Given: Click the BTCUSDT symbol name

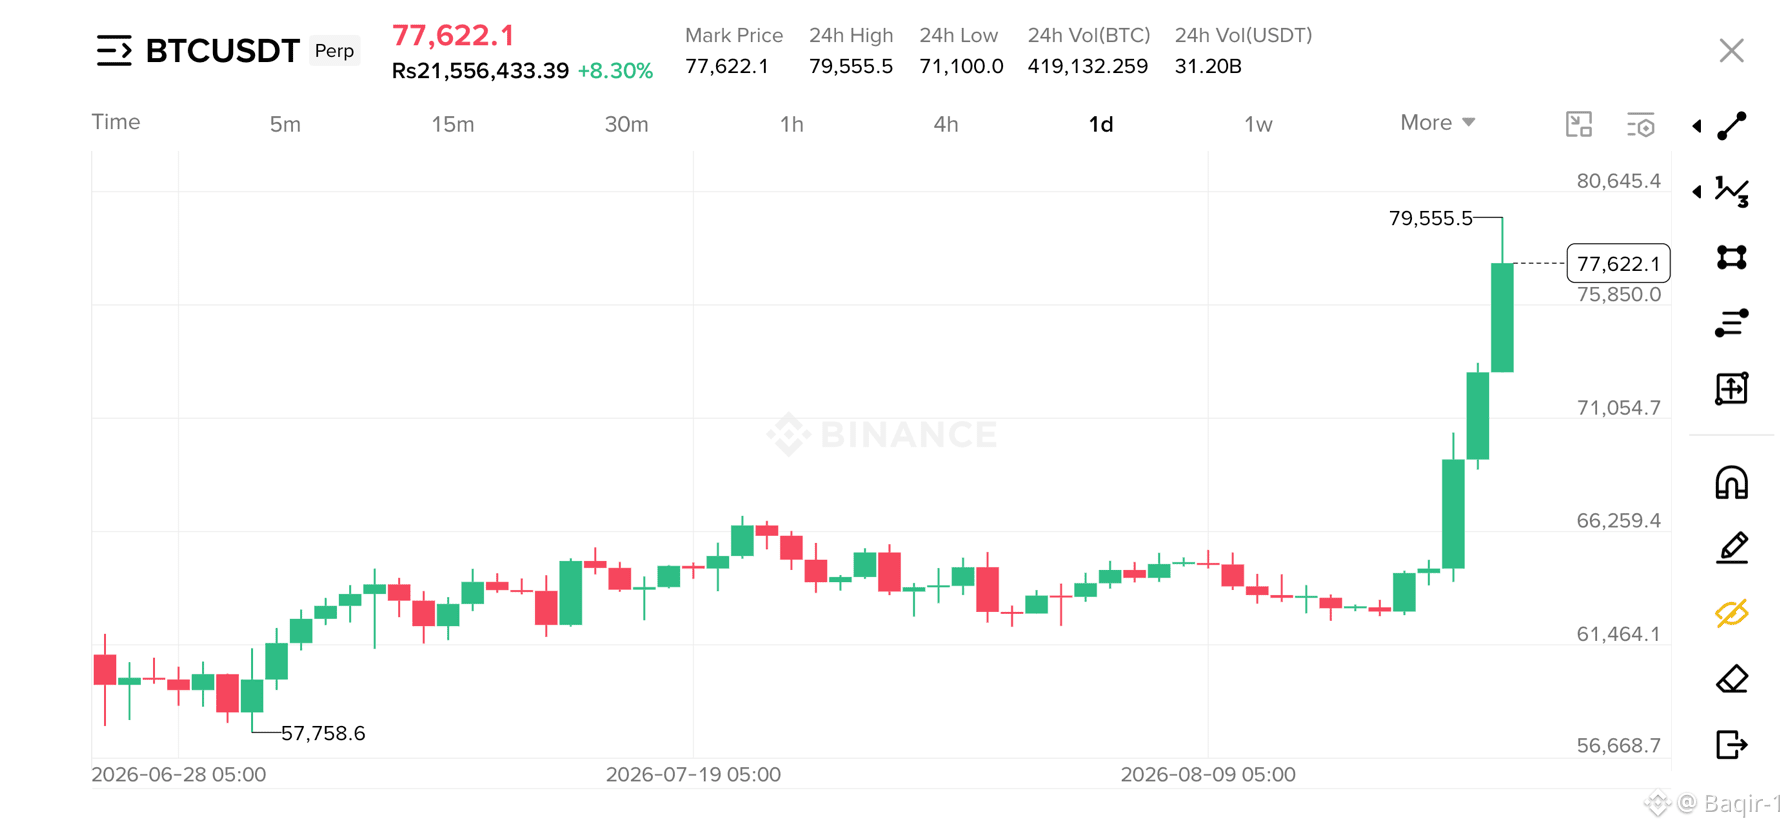Looking at the screenshot, I should click(x=222, y=50).
